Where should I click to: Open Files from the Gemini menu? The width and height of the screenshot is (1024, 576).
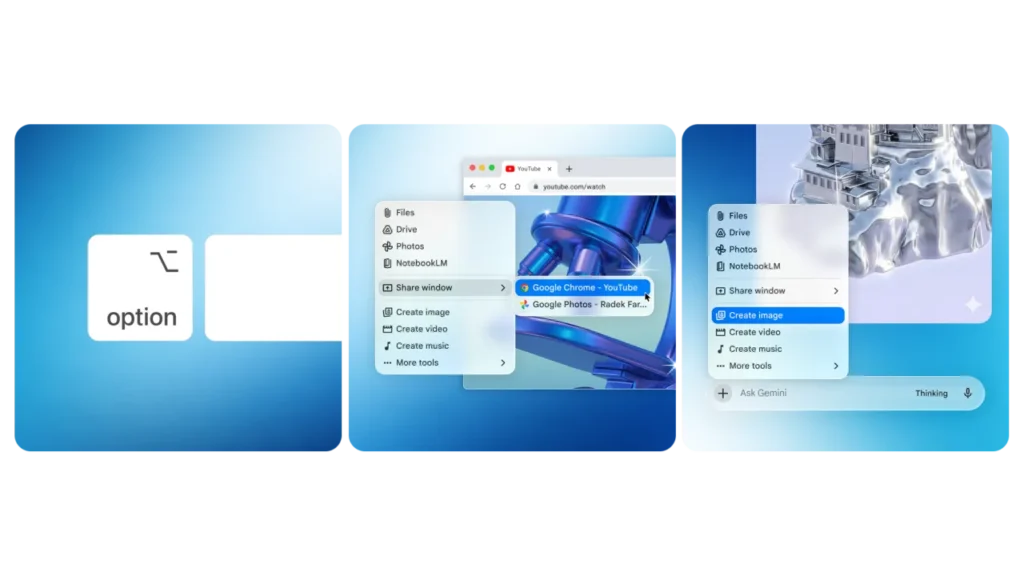(x=737, y=215)
